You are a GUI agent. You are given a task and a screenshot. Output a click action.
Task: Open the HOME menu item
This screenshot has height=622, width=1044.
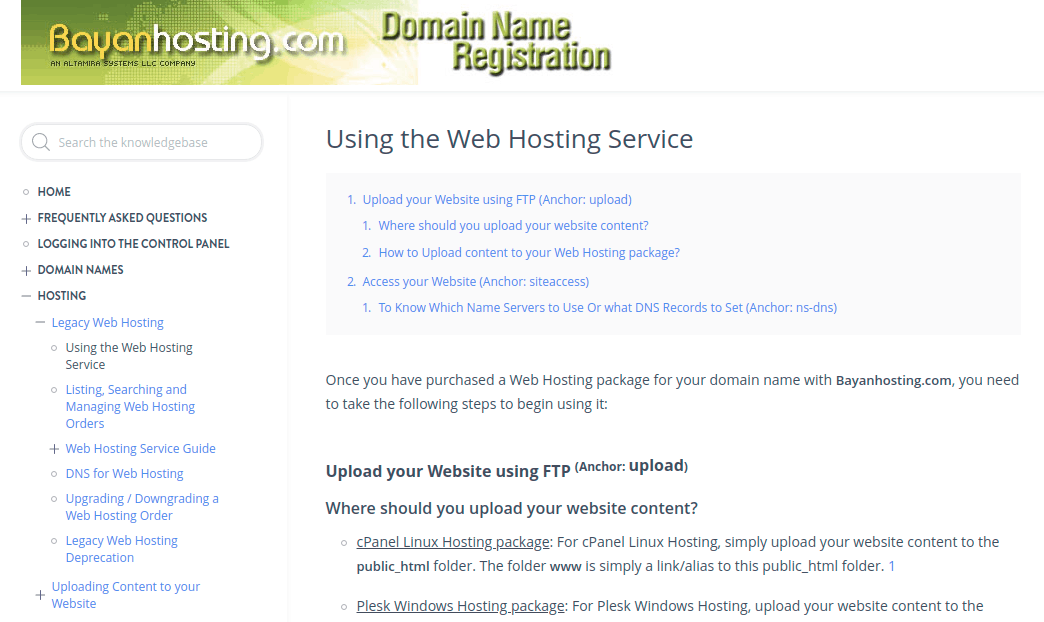[54, 192]
